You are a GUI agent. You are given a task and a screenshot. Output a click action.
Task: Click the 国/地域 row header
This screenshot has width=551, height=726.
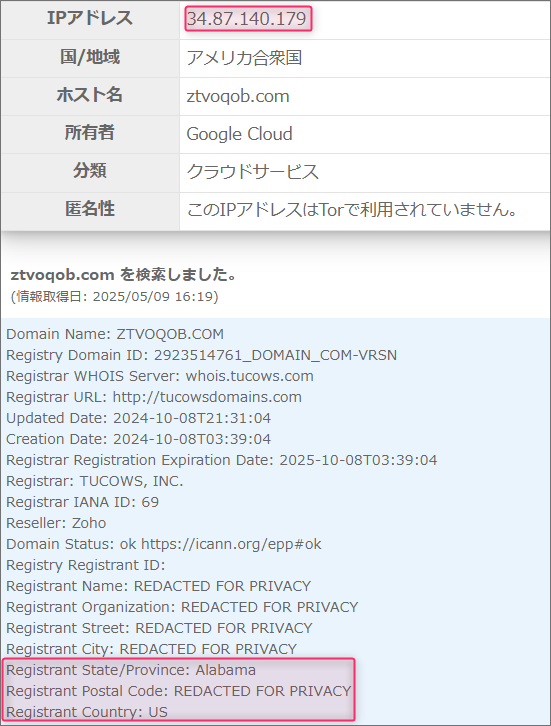click(x=90, y=57)
